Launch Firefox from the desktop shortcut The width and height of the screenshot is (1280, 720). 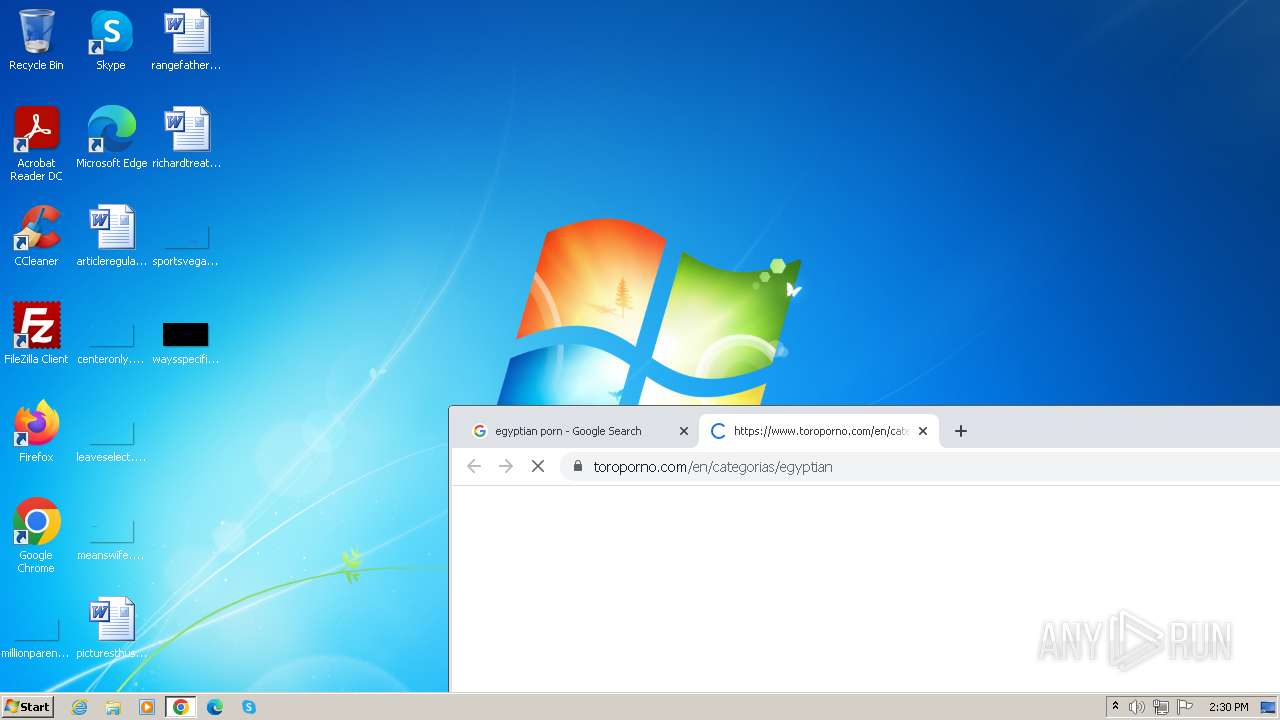click(x=36, y=432)
